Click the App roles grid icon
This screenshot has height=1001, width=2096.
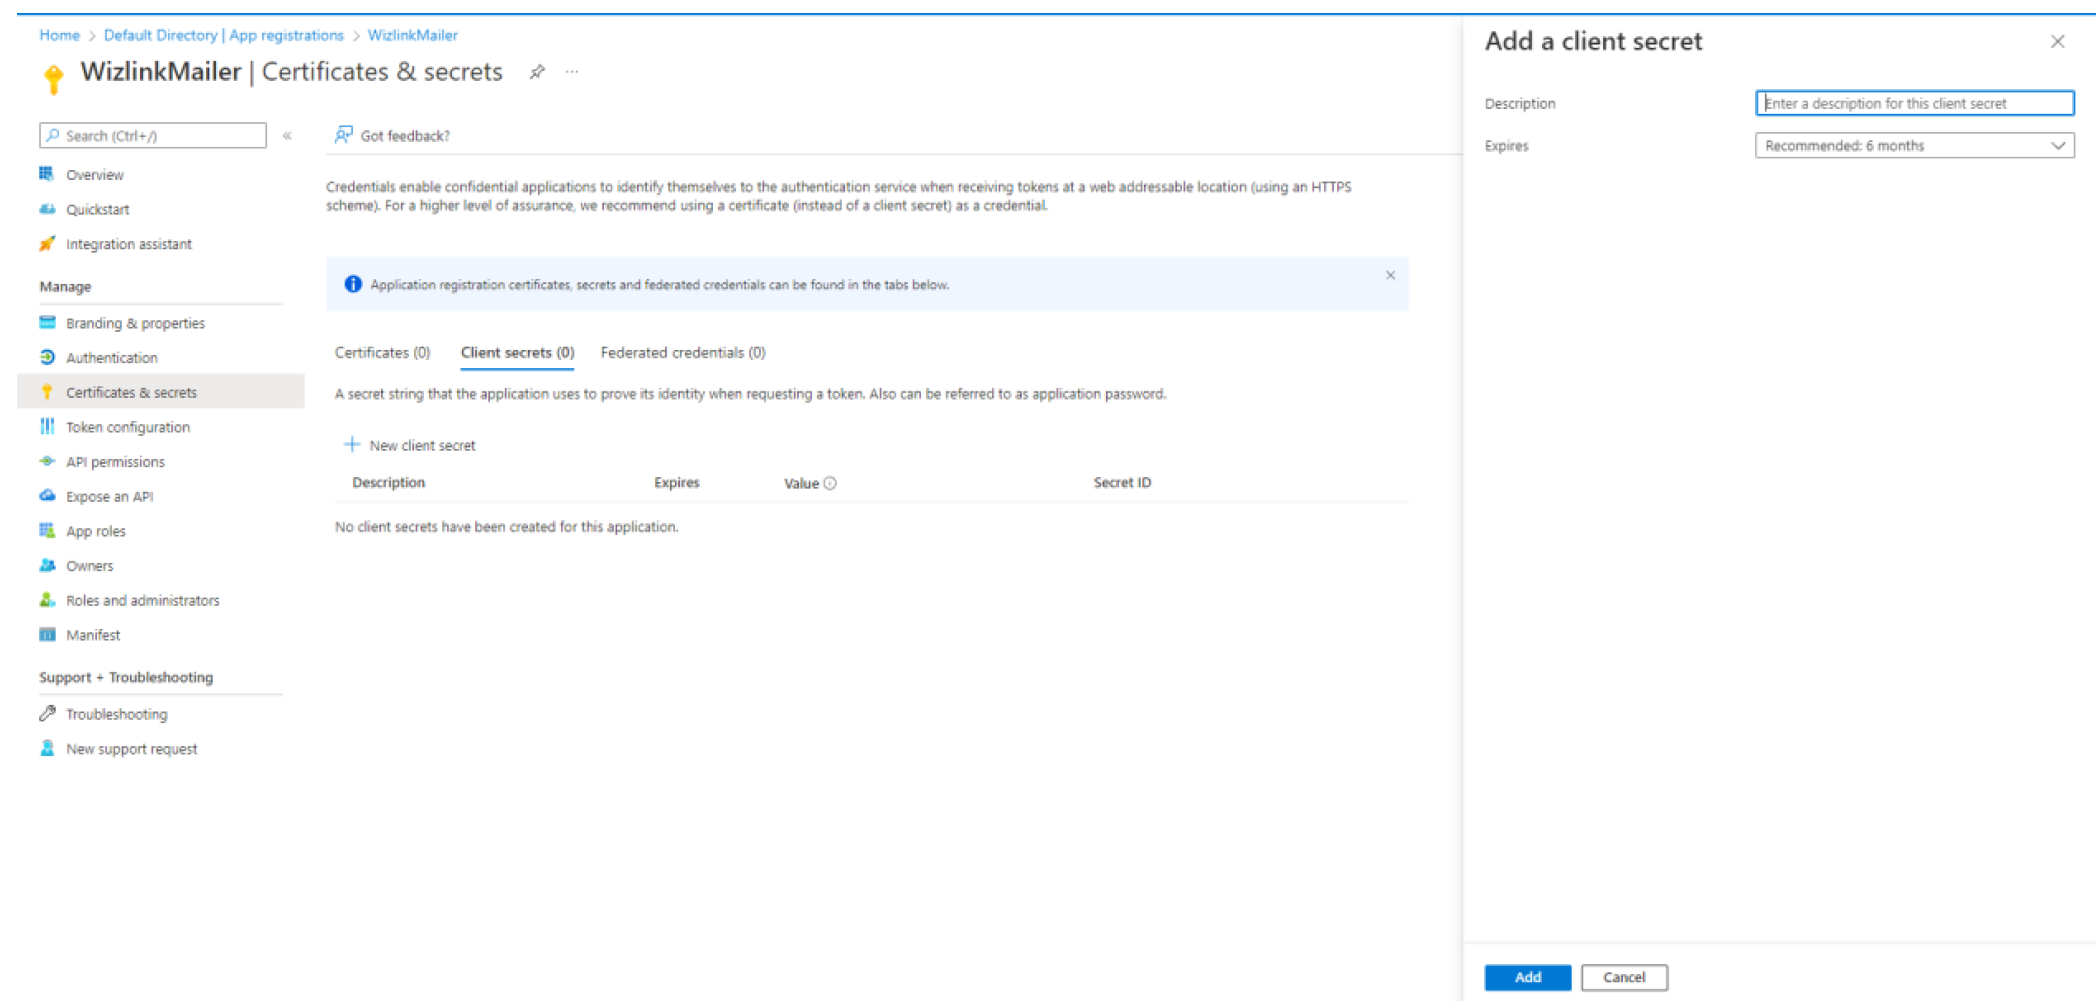[47, 531]
